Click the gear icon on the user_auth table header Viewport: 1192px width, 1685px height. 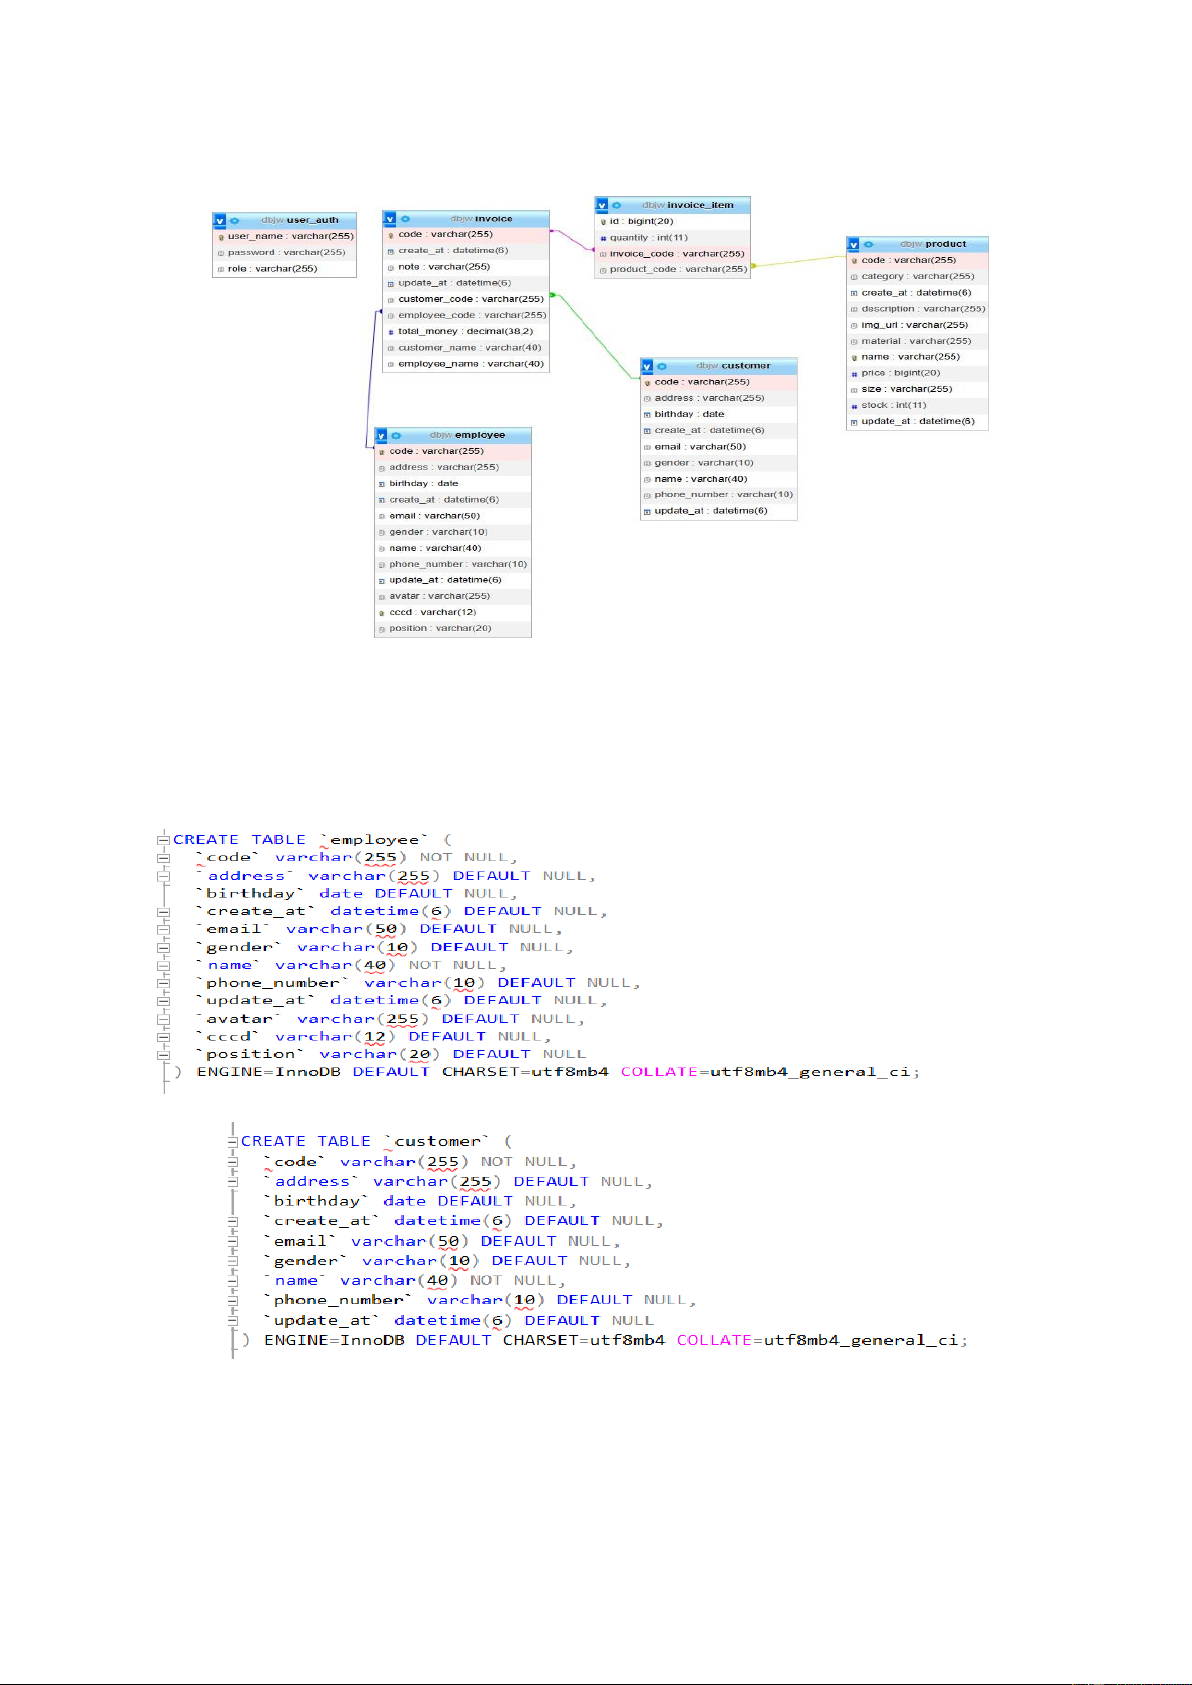tap(234, 221)
